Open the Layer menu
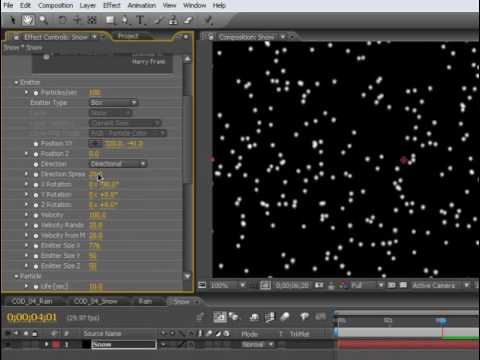480x360 pixels. [88, 5]
